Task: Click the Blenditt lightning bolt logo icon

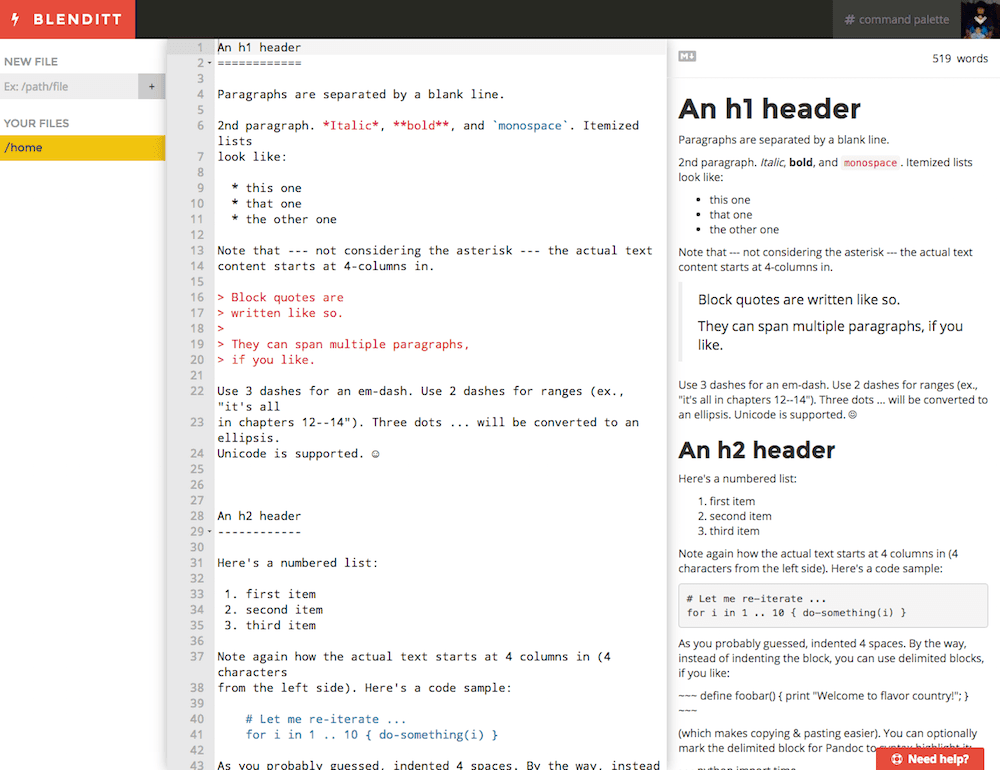Action: pyautogui.click(x=15, y=19)
